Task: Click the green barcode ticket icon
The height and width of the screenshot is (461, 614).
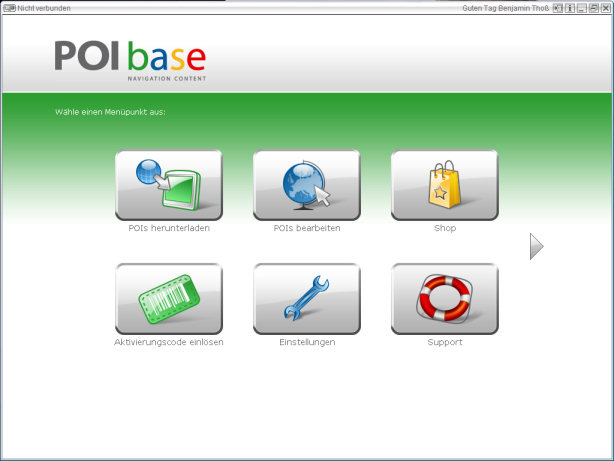Action: 168,299
